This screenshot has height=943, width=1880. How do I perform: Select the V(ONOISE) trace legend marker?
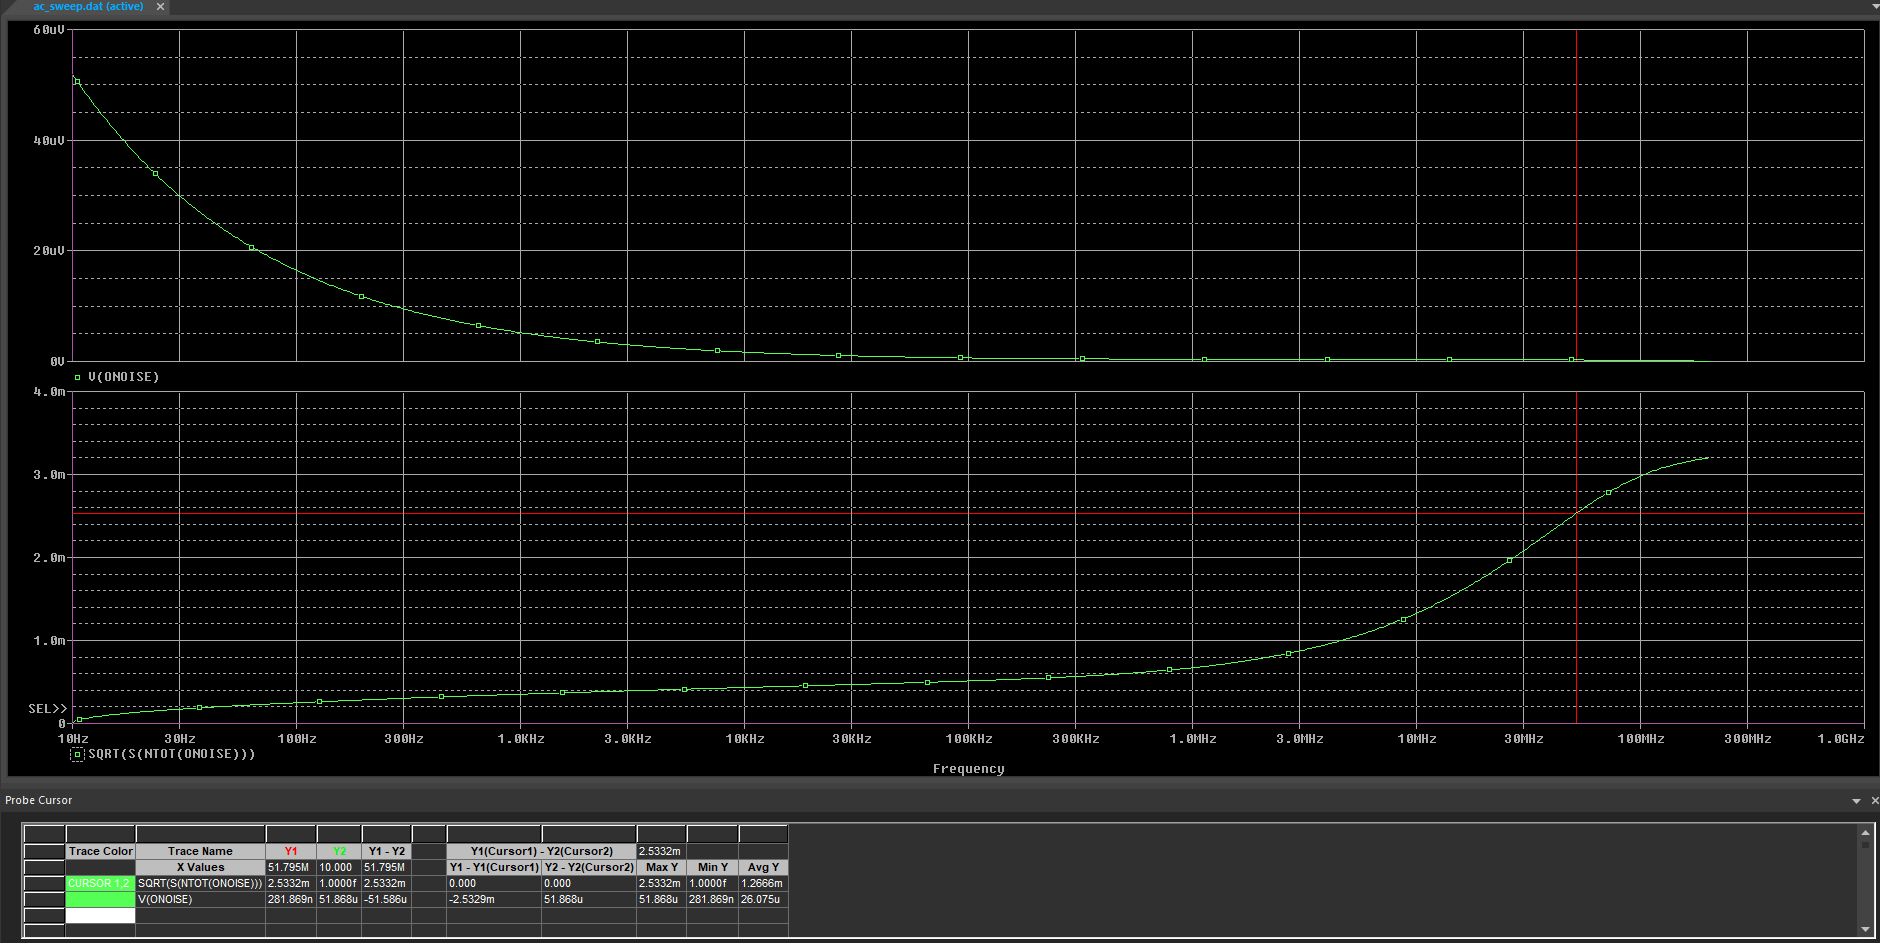[77, 377]
